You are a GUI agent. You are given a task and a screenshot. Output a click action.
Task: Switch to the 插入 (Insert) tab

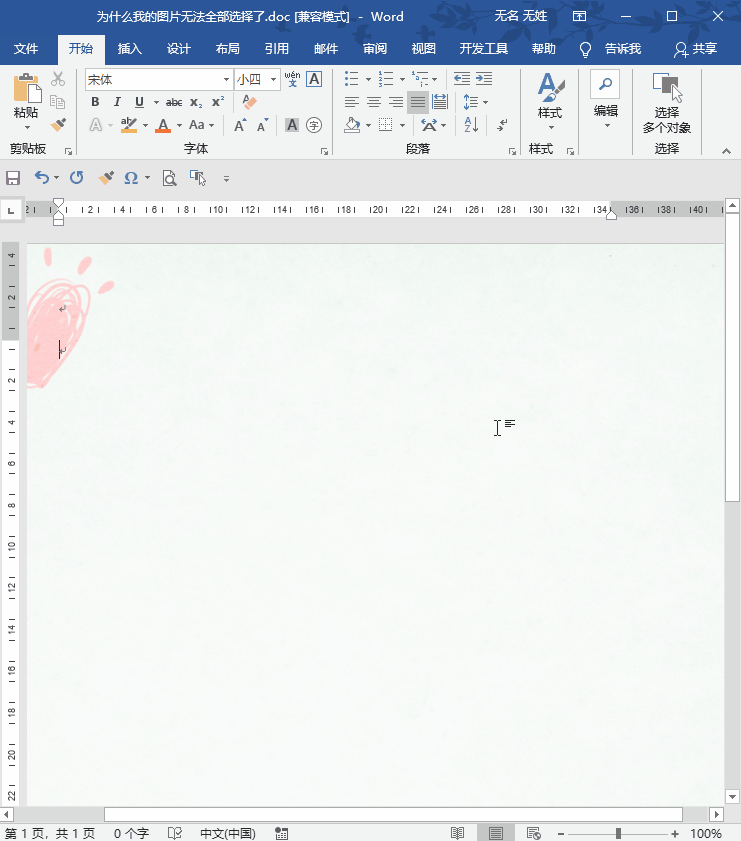(x=130, y=49)
